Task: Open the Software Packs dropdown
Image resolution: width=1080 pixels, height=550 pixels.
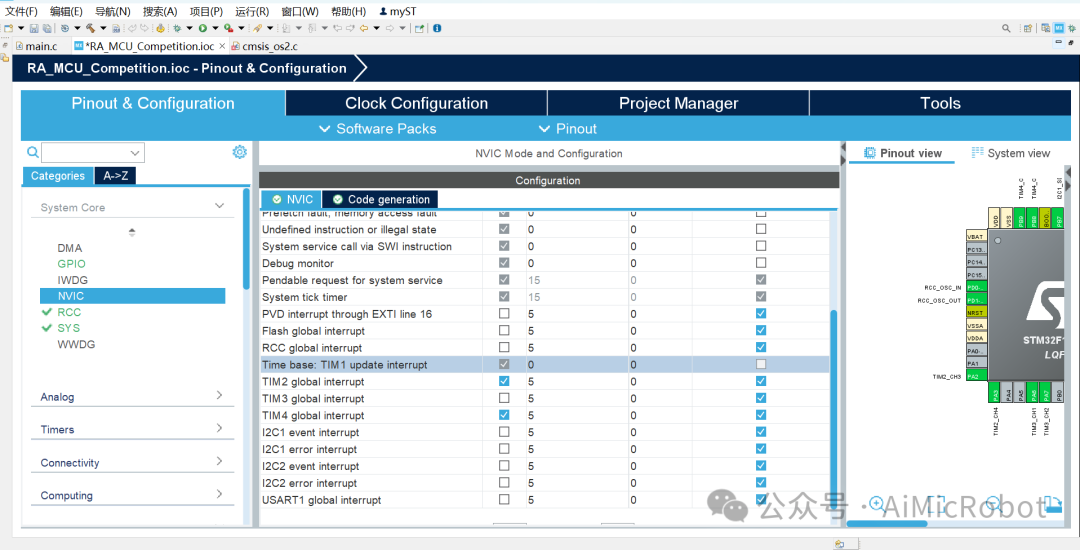Action: click(x=377, y=129)
